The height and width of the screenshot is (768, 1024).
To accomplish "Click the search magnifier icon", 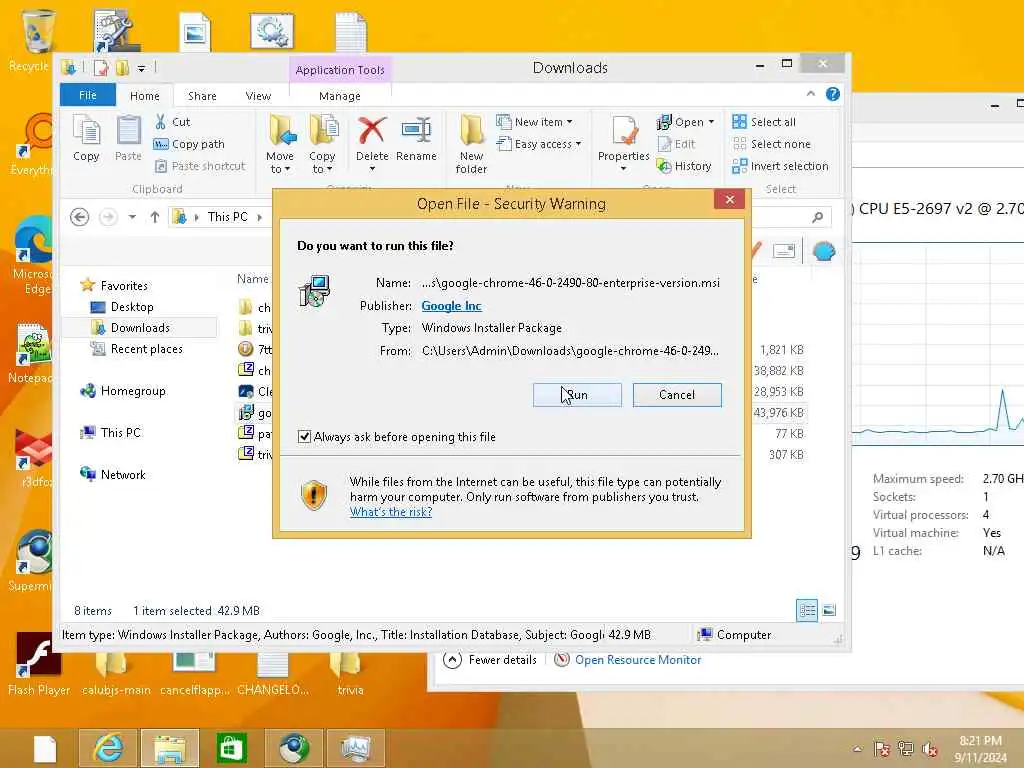I will [817, 217].
